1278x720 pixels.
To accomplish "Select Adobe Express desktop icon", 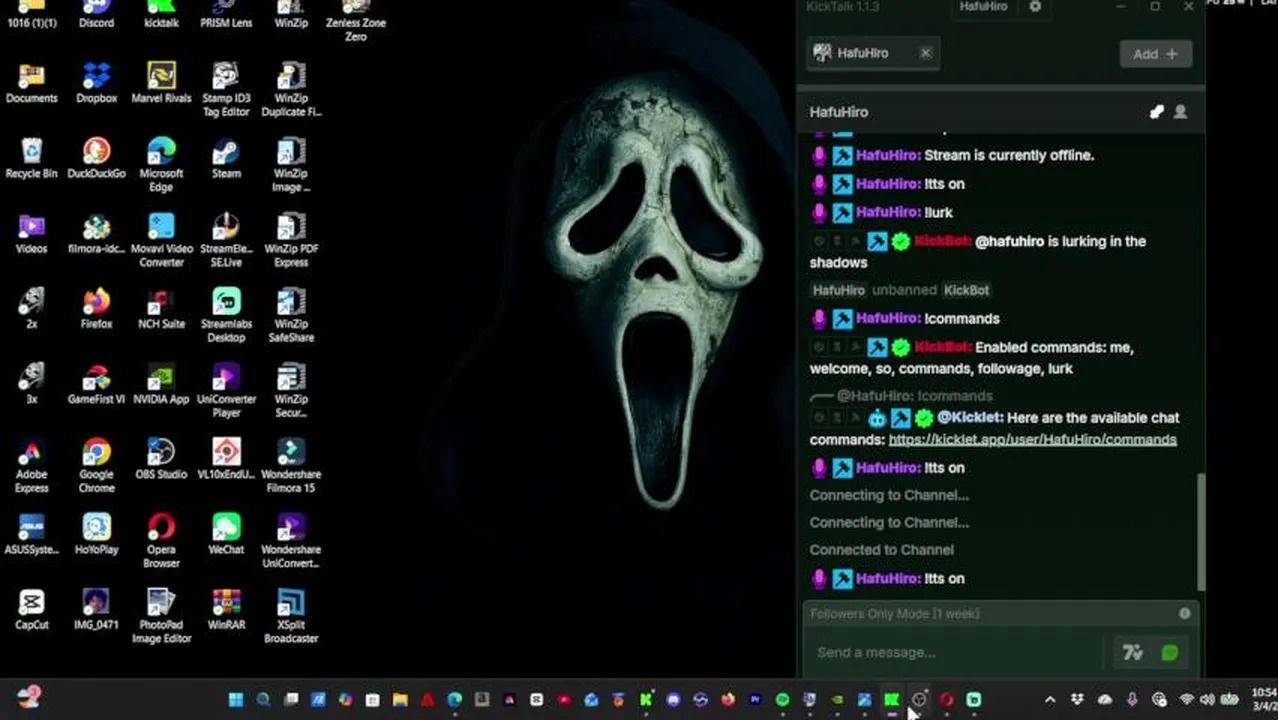I will click(x=31, y=466).
